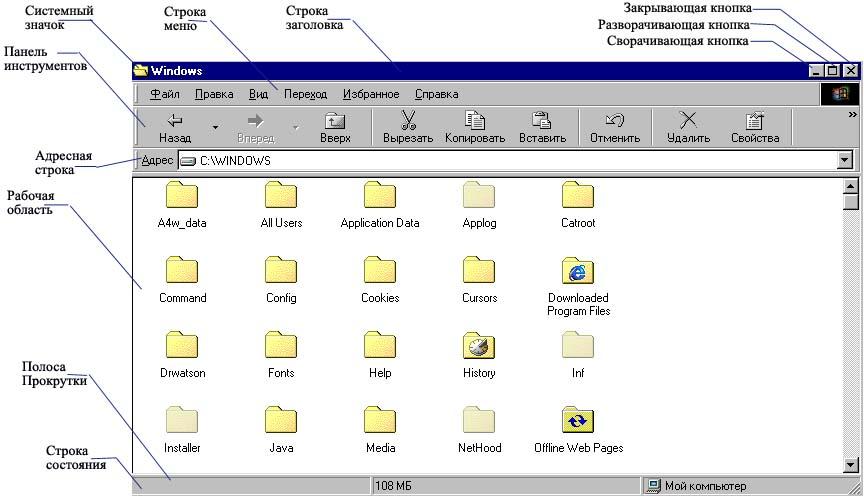The image size is (864, 496).
Task: Open the Справка menu
Action: point(436,94)
